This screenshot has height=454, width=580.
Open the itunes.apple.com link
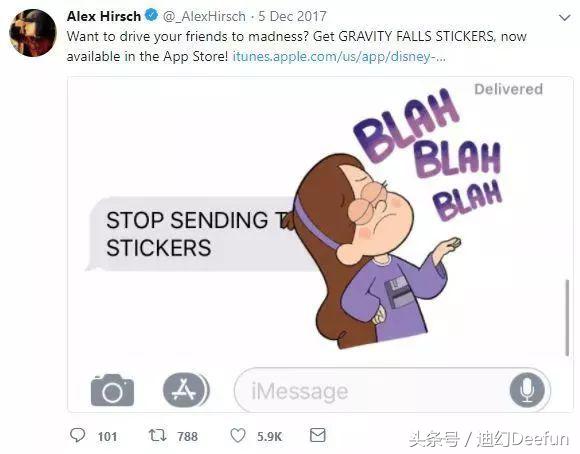click(339, 56)
